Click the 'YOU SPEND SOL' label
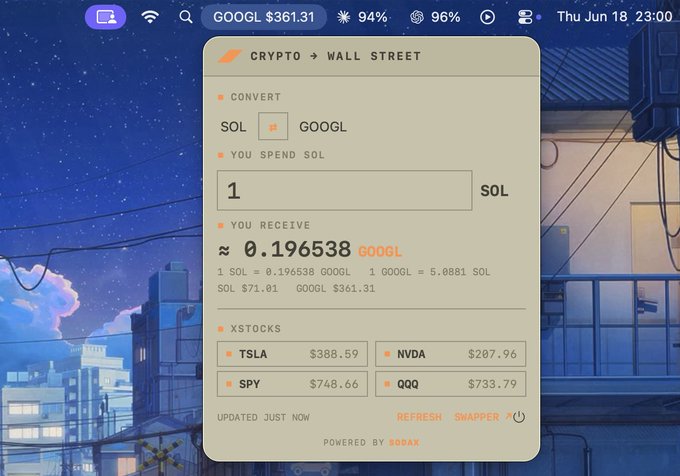Viewport: 680px width, 476px height. [278, 155]
